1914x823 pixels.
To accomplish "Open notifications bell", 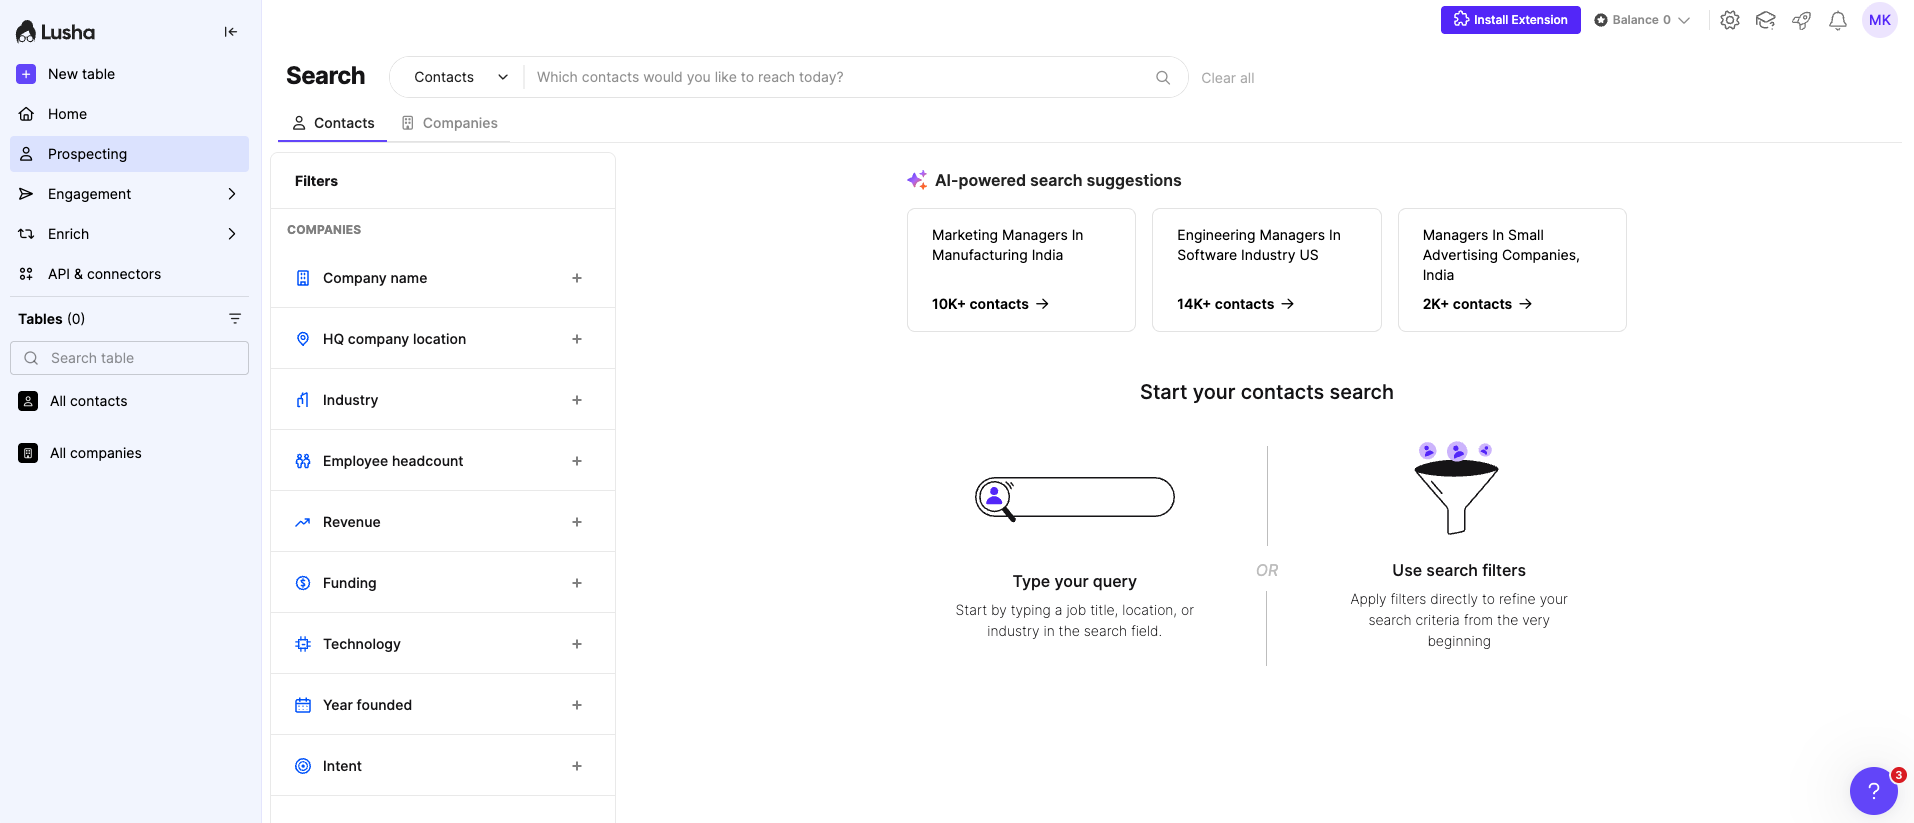I will (1838, 20).
